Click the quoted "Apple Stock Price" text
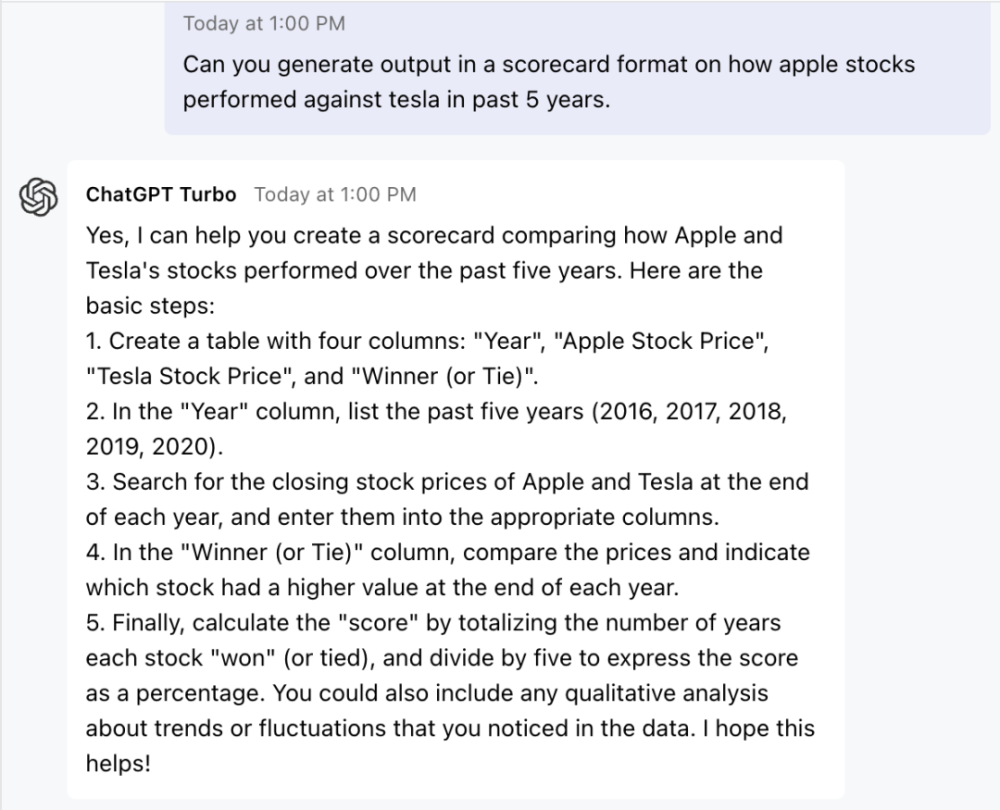Viewport: 1000px width, 810px height. point(664,341)
